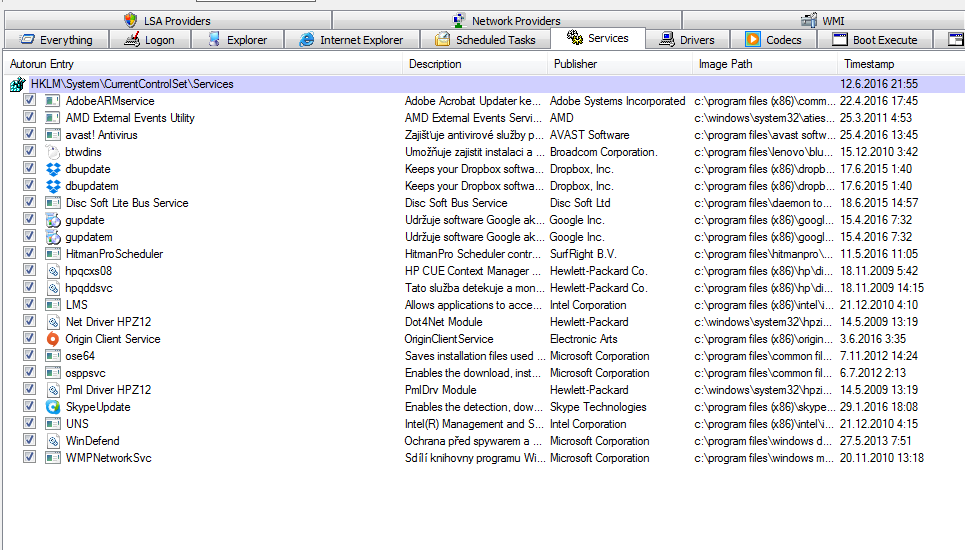Sort by the Description column header
Screen dimensions: 965x550
[x=475, y=64]
